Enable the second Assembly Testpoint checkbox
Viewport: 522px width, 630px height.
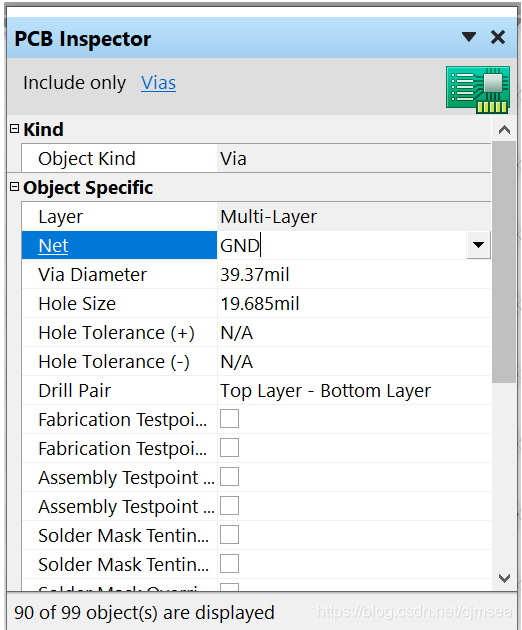tap(229, 505)
